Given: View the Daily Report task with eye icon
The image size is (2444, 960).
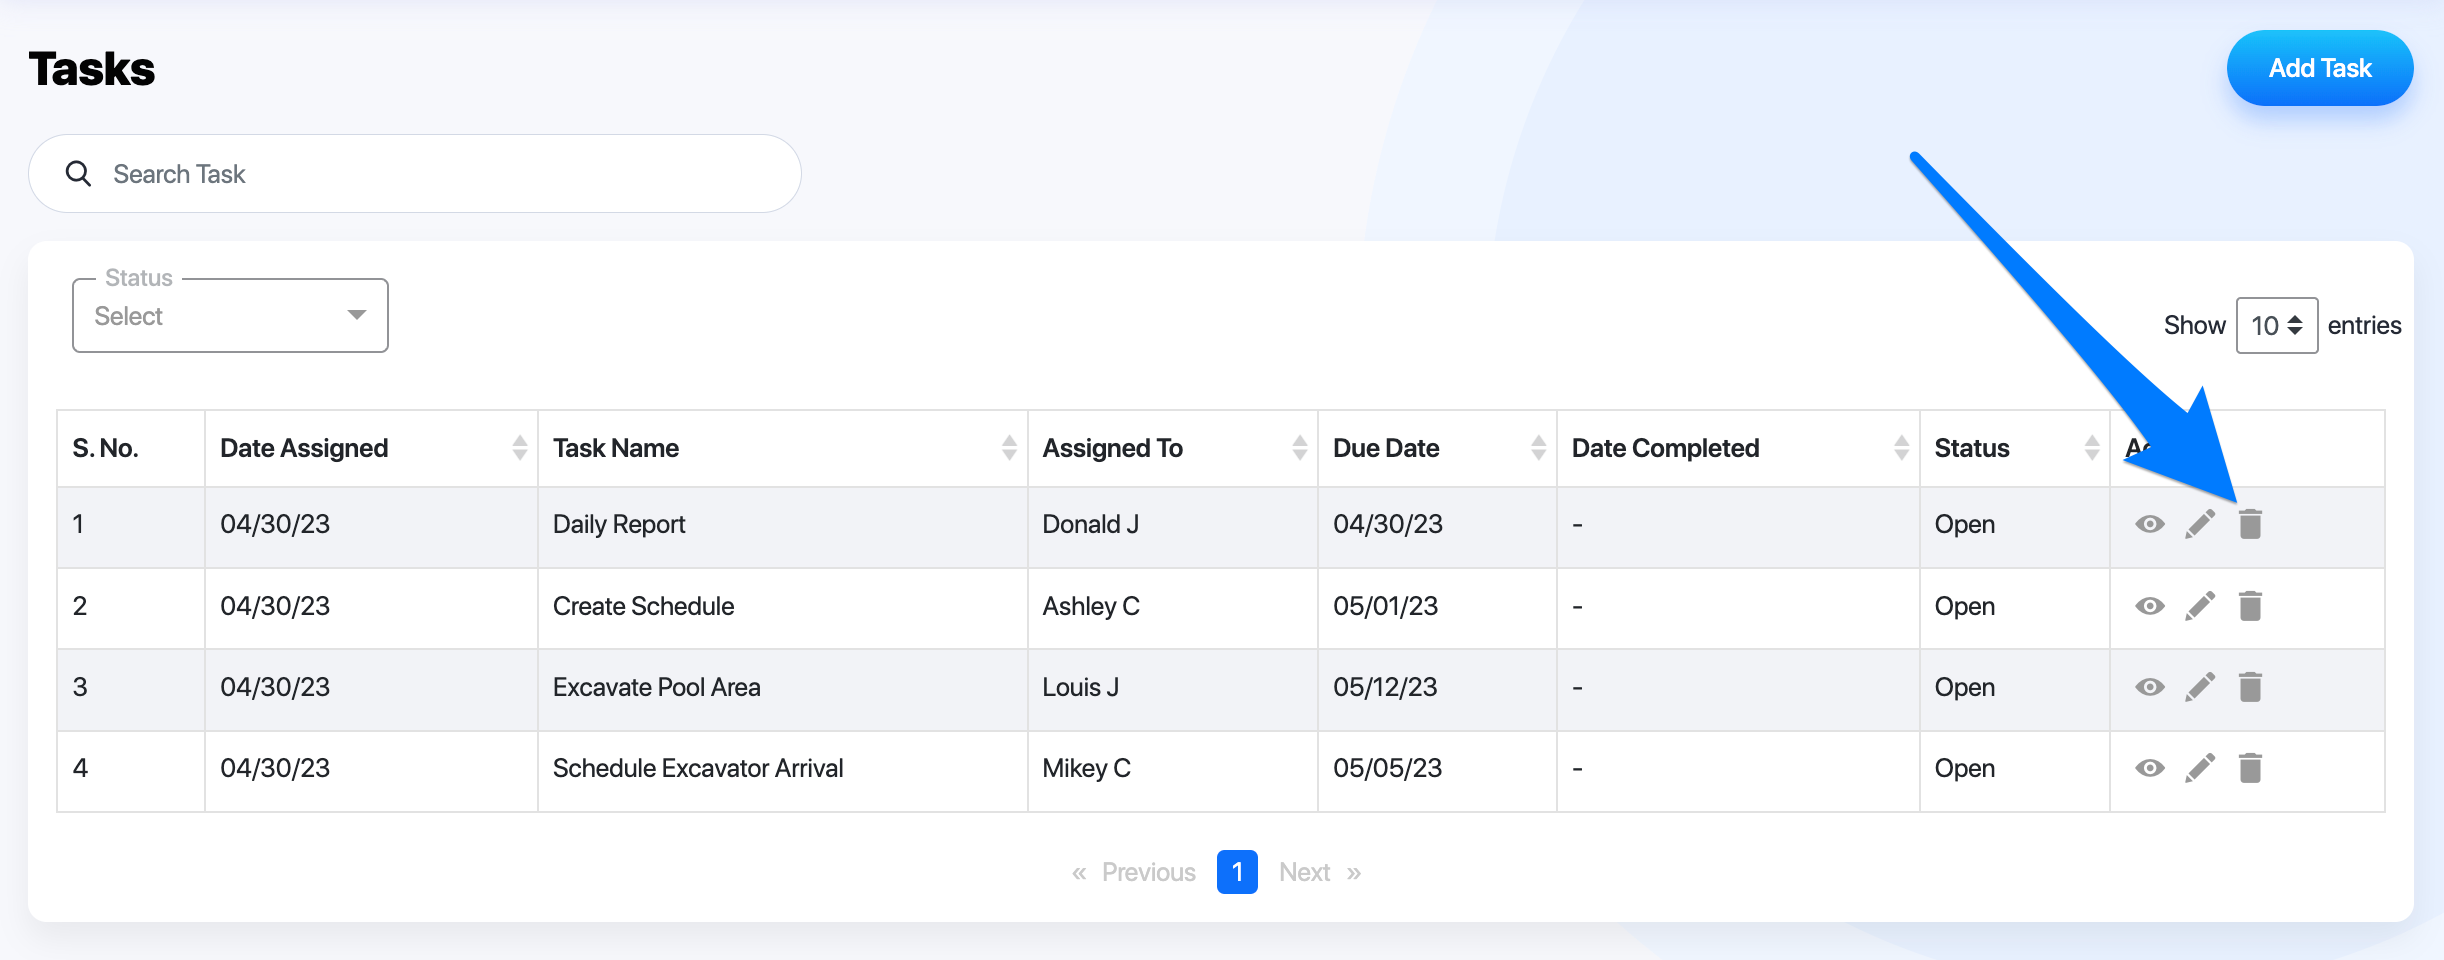Looking at the screenshot, I should pos(2149,524).
